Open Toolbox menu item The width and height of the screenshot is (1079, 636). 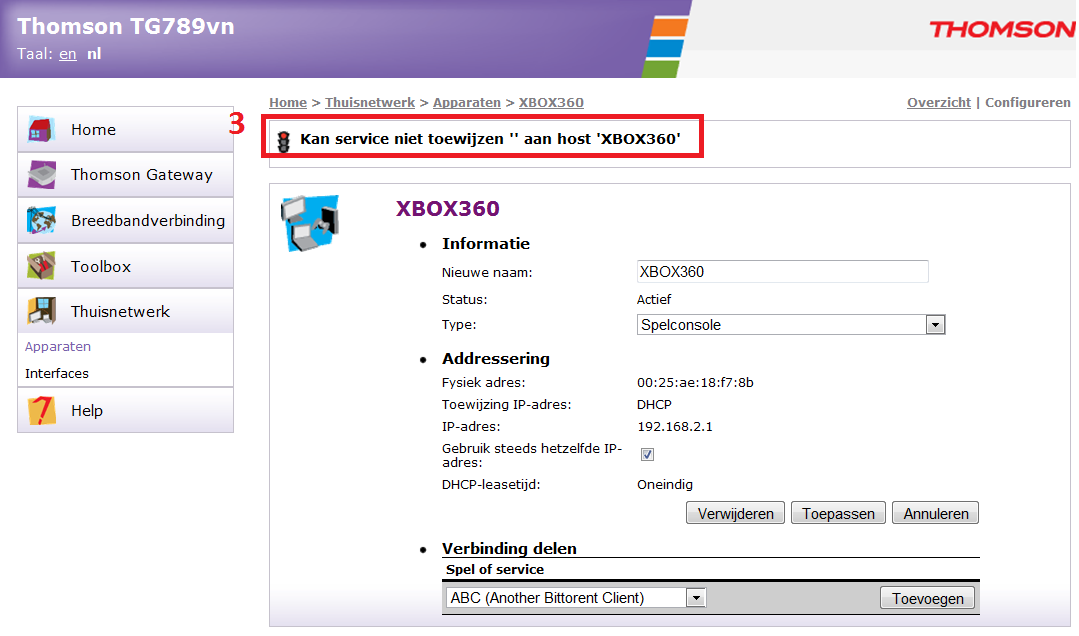(125, 266)
